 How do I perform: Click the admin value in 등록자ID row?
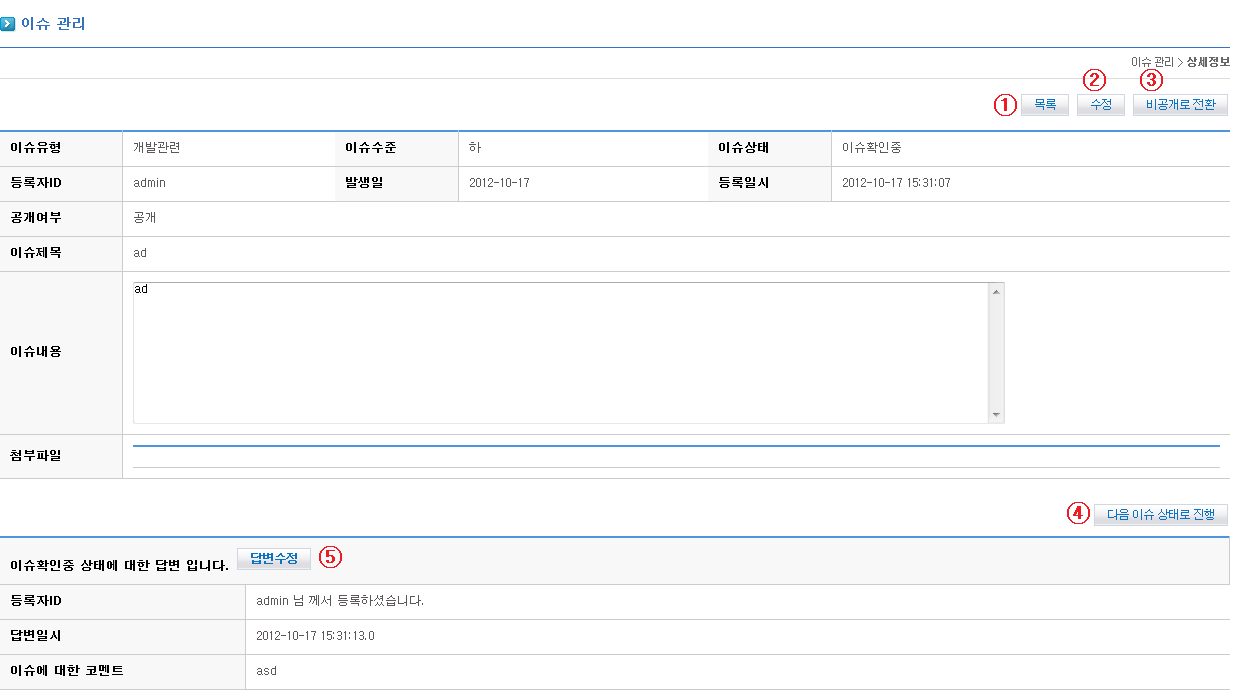(149, 183)
